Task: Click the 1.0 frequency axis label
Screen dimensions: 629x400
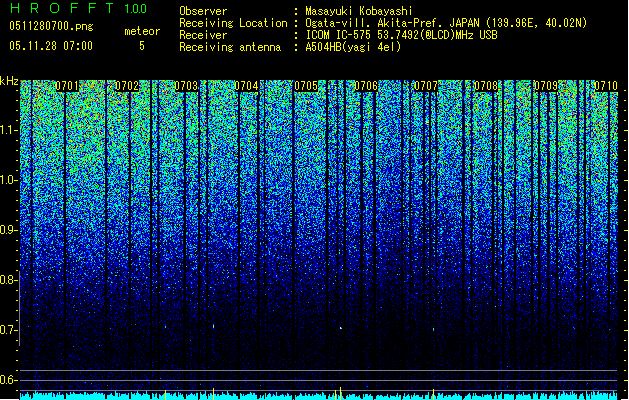Action: (9, 180)
